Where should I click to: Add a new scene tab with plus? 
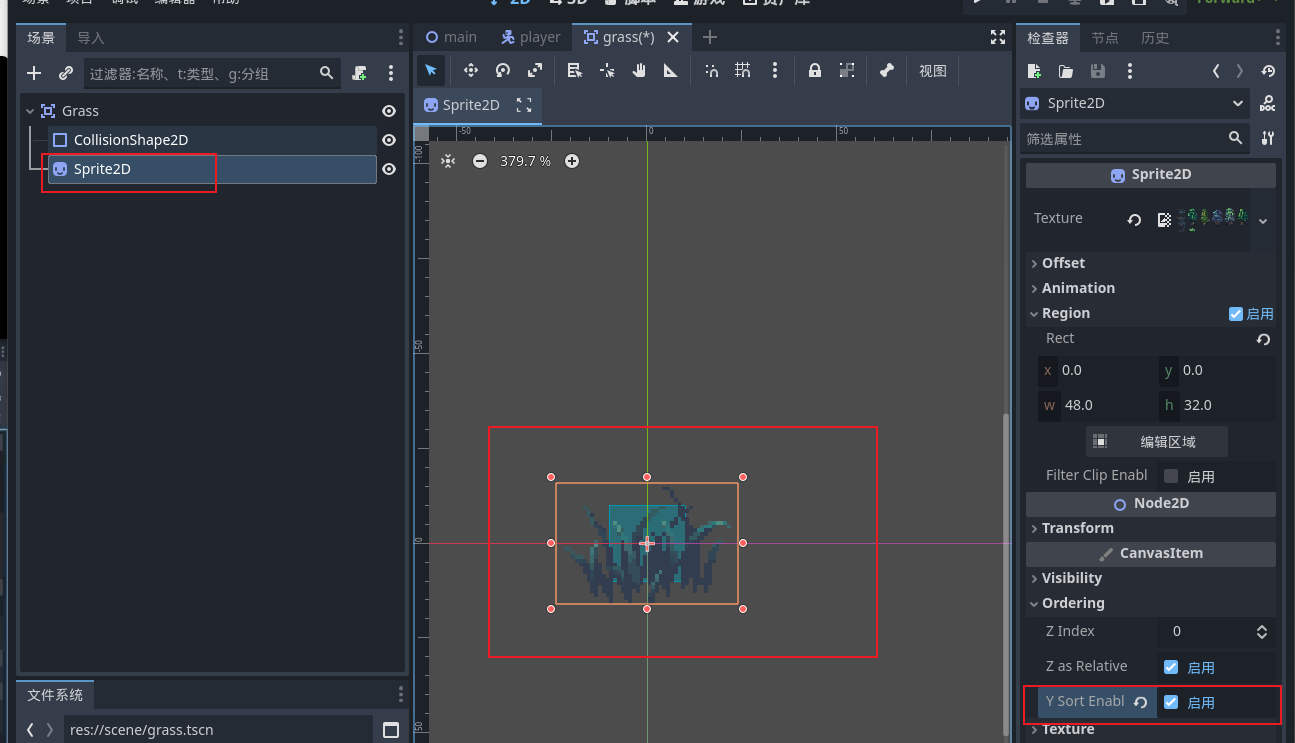click(x=710, y=37)
